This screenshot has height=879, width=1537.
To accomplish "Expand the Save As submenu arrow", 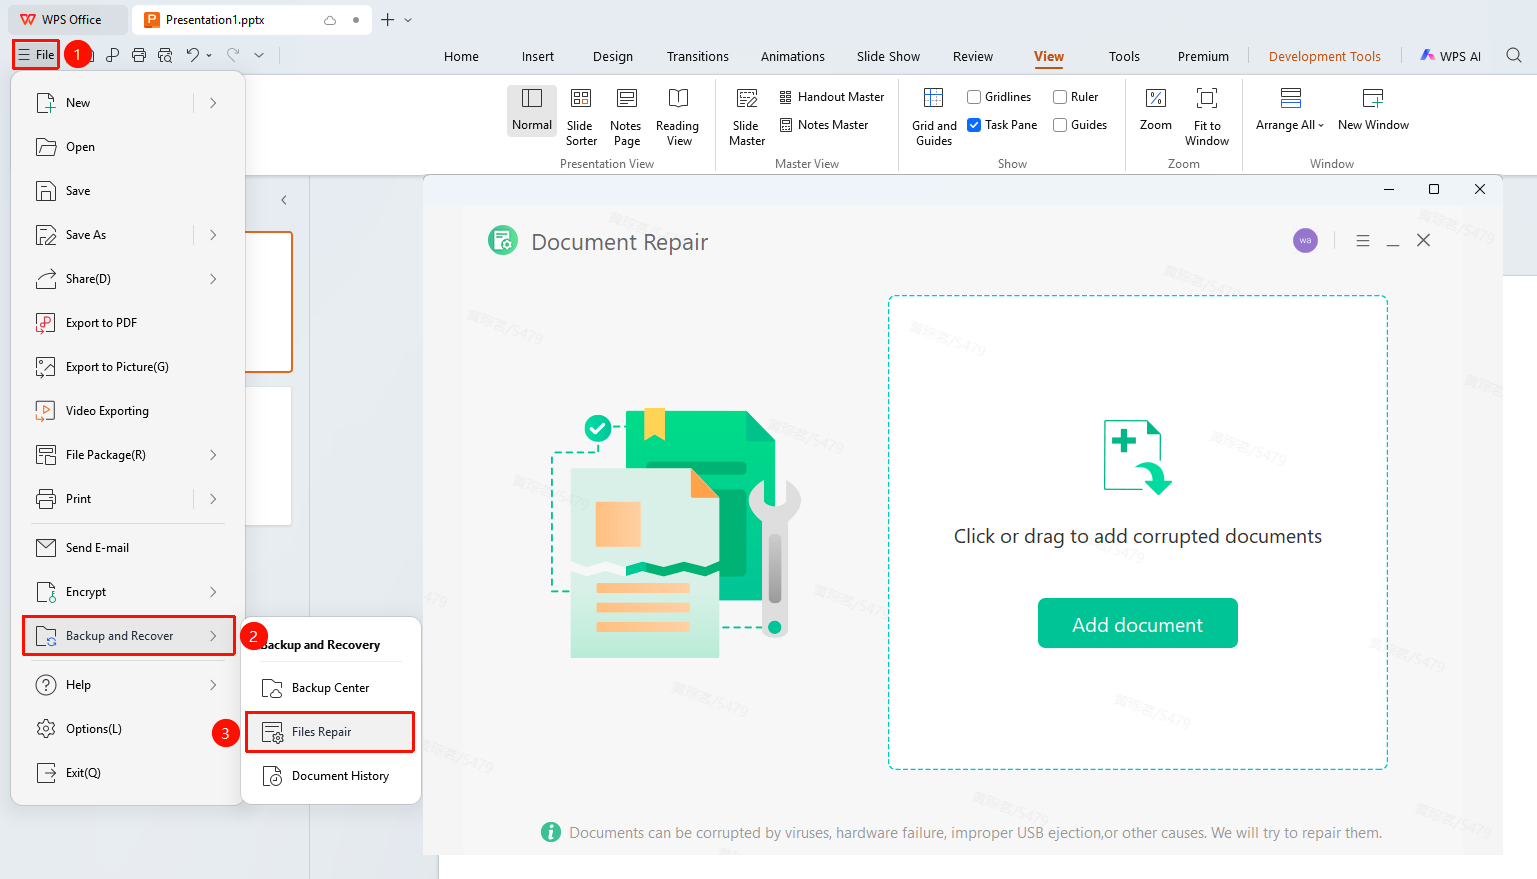I will pyautogui.click(x=213, y=235).
